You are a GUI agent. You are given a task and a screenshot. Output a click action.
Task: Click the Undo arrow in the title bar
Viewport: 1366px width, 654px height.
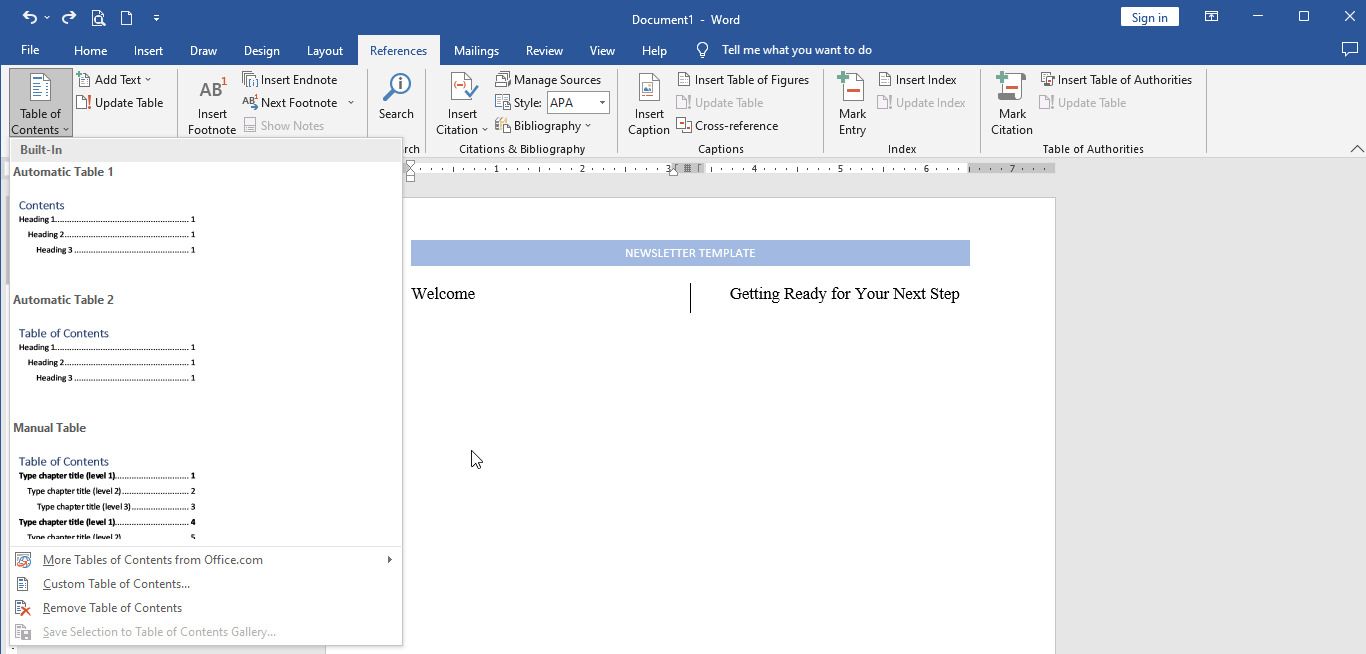(30, 17)
